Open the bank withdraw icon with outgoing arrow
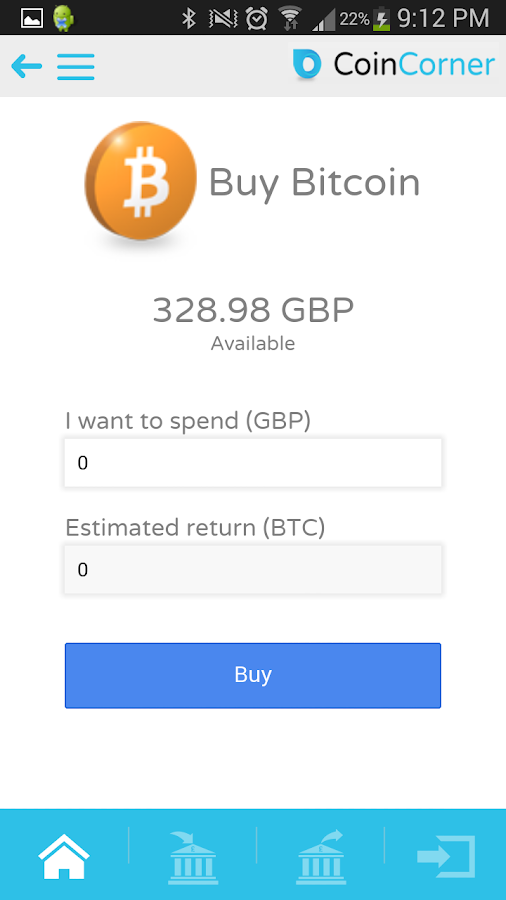The width and height of the screenshot is (506, 900). pyautogui.click(x=320, y=856)
